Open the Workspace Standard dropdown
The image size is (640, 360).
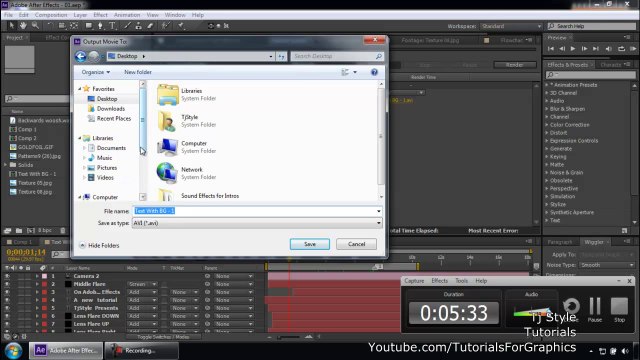pyautogui.click(x=511, y=26)
